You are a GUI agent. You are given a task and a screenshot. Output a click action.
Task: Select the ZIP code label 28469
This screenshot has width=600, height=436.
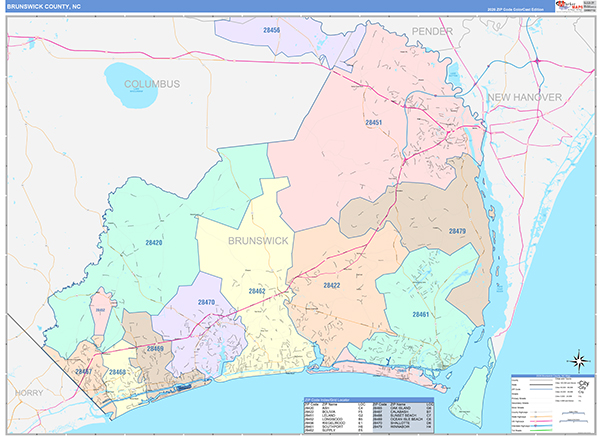click(x=155, y=349)
